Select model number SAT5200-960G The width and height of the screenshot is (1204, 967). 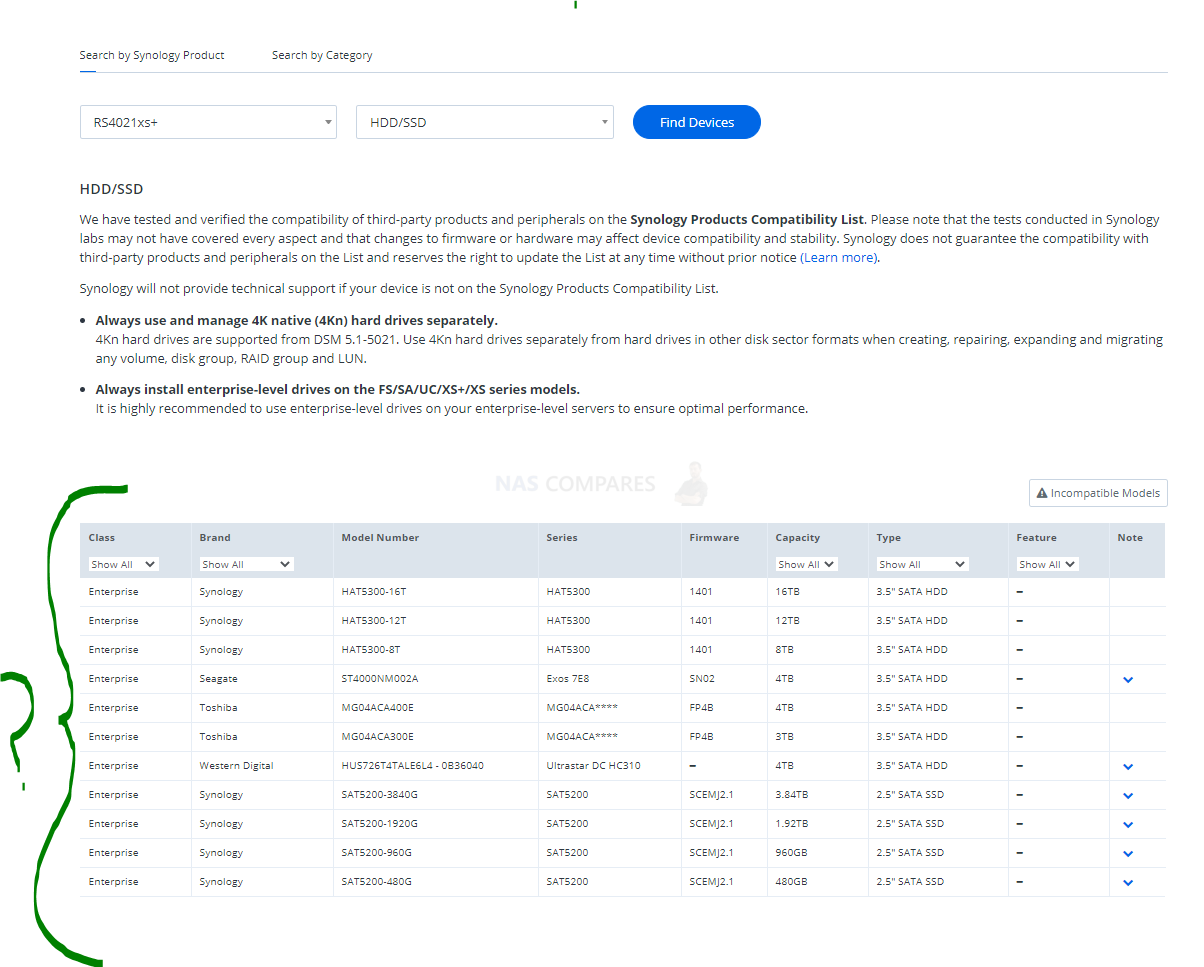click(377, 853)
